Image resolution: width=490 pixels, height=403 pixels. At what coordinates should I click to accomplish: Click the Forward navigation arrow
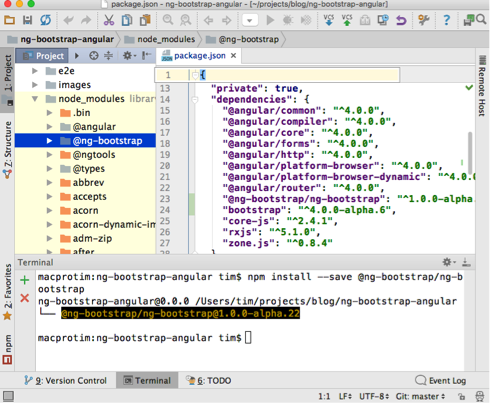click(227, 21)
